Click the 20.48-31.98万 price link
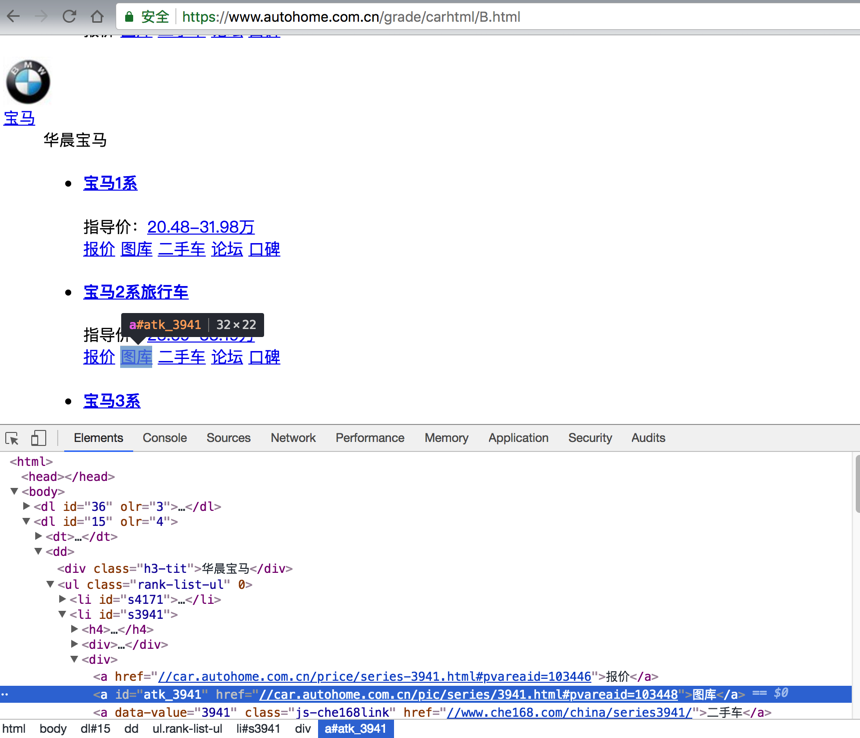This screenshot has width=860, height=738. point(201,227)
